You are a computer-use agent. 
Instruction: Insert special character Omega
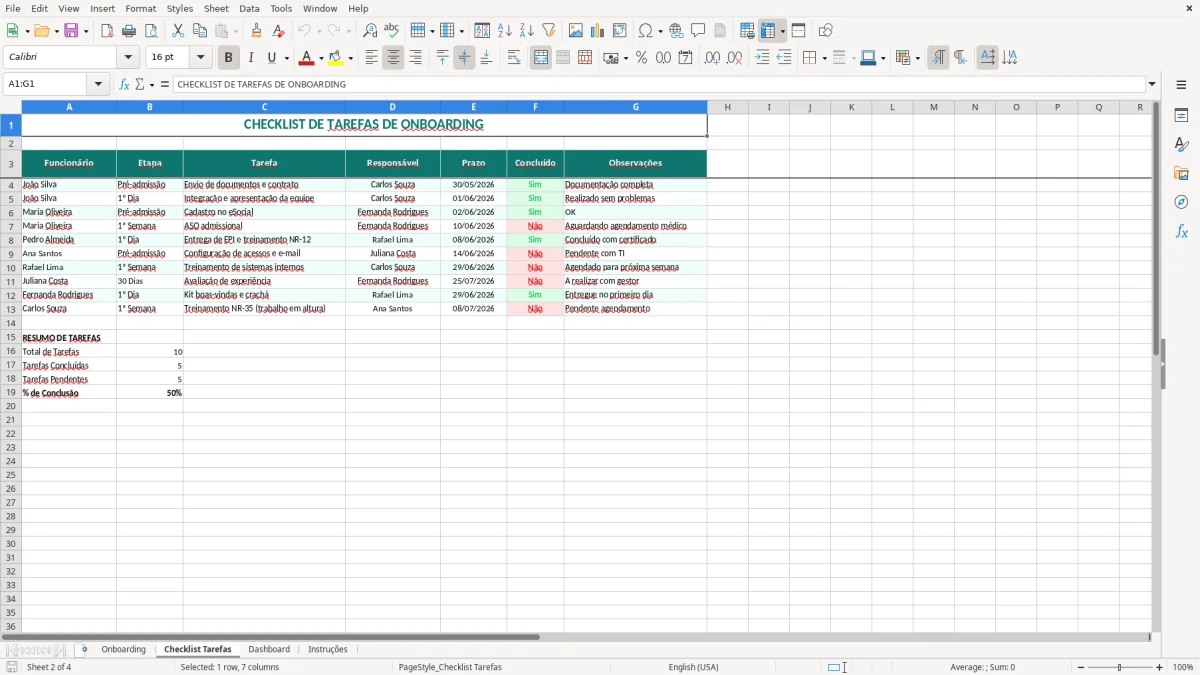point(645,31)
